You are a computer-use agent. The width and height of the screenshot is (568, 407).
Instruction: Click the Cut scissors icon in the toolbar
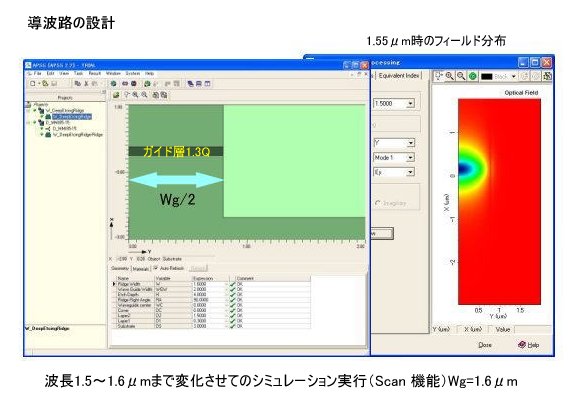[x=86, y=84]
